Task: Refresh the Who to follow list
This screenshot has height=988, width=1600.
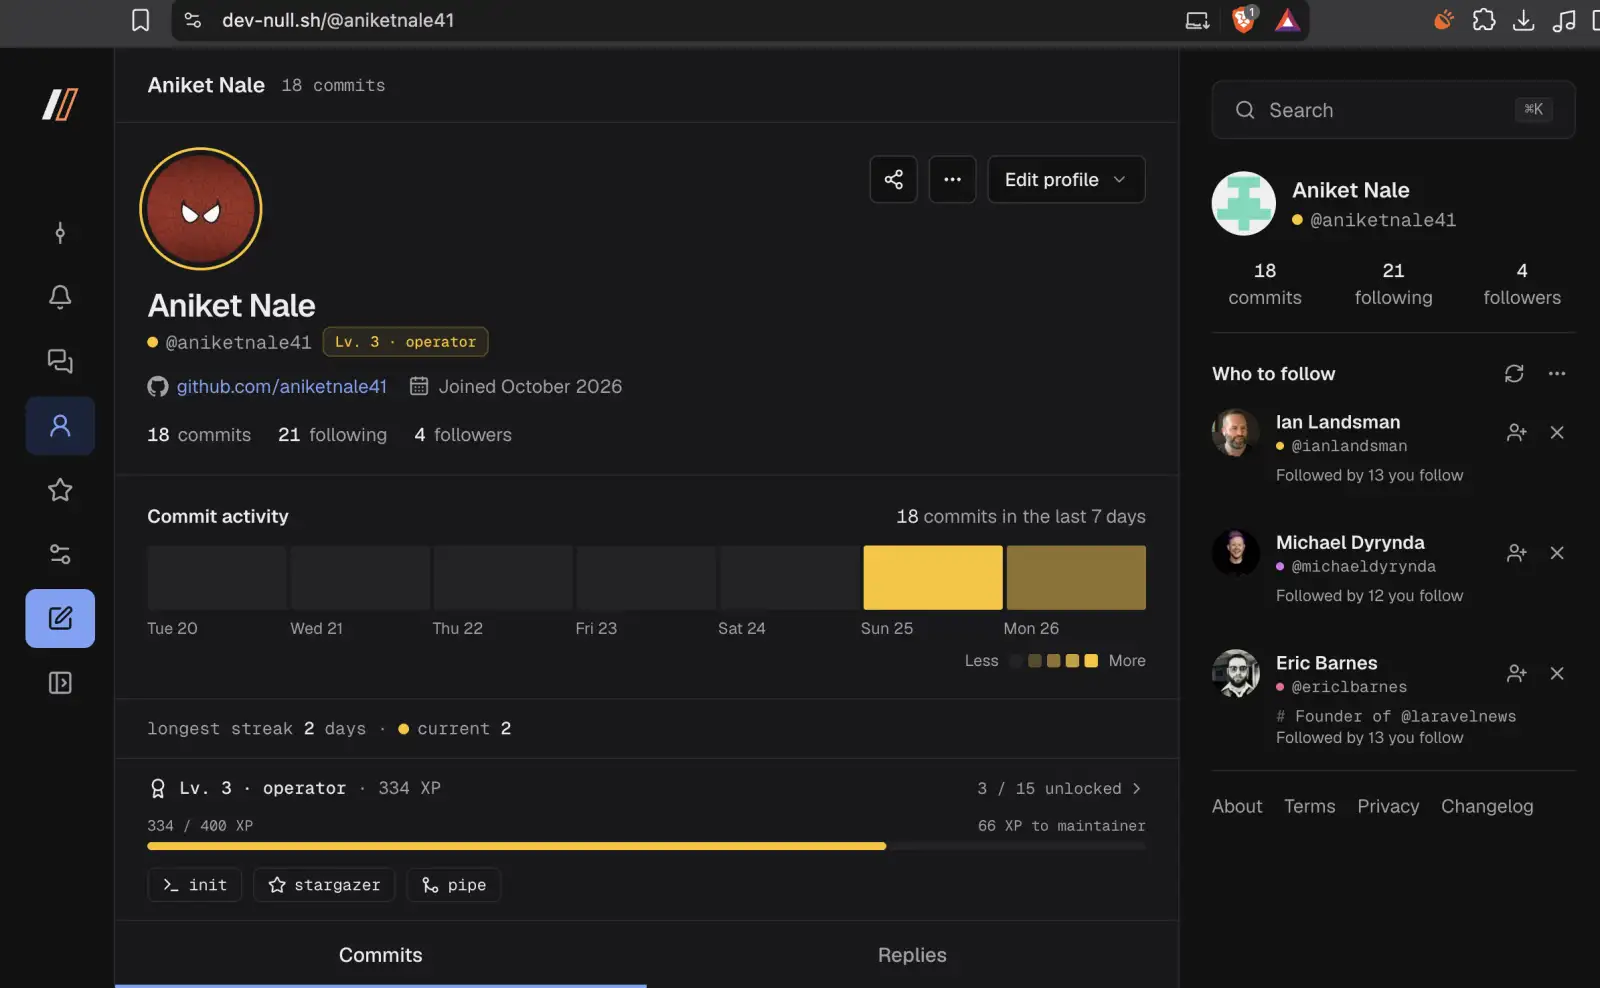Action: (x=1514, y=373)
